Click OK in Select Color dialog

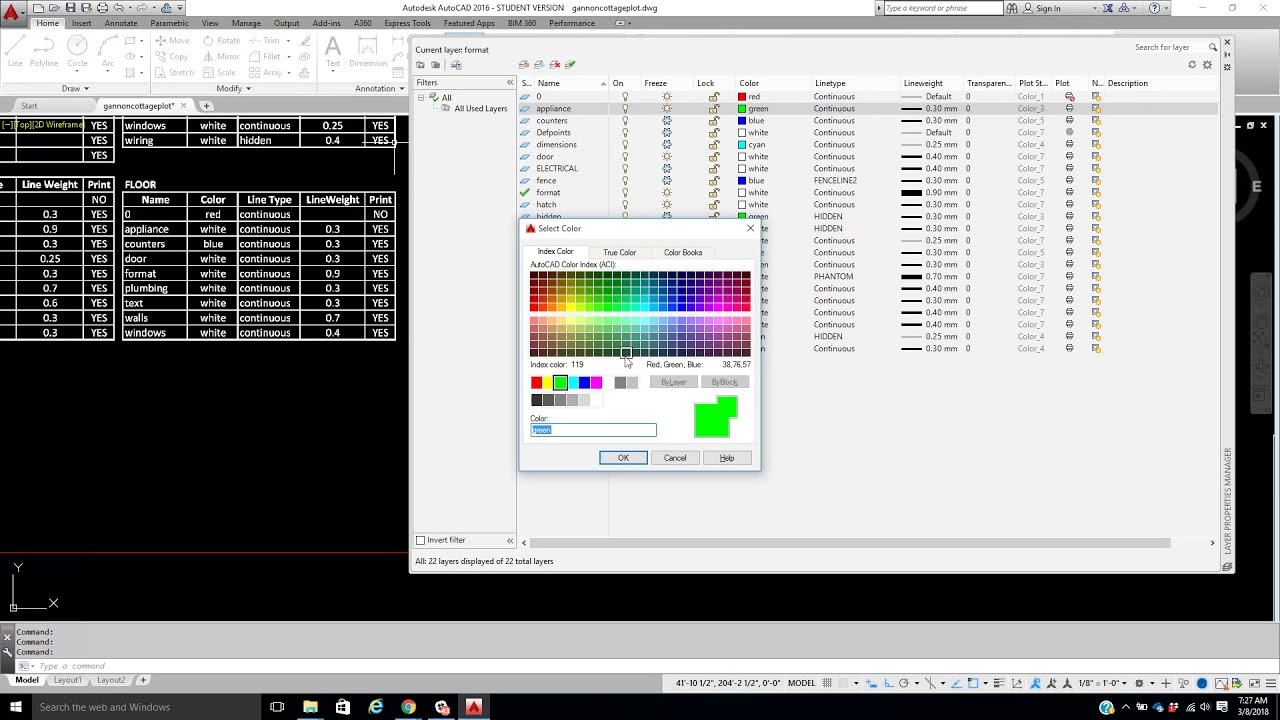[x=623, y=458]
